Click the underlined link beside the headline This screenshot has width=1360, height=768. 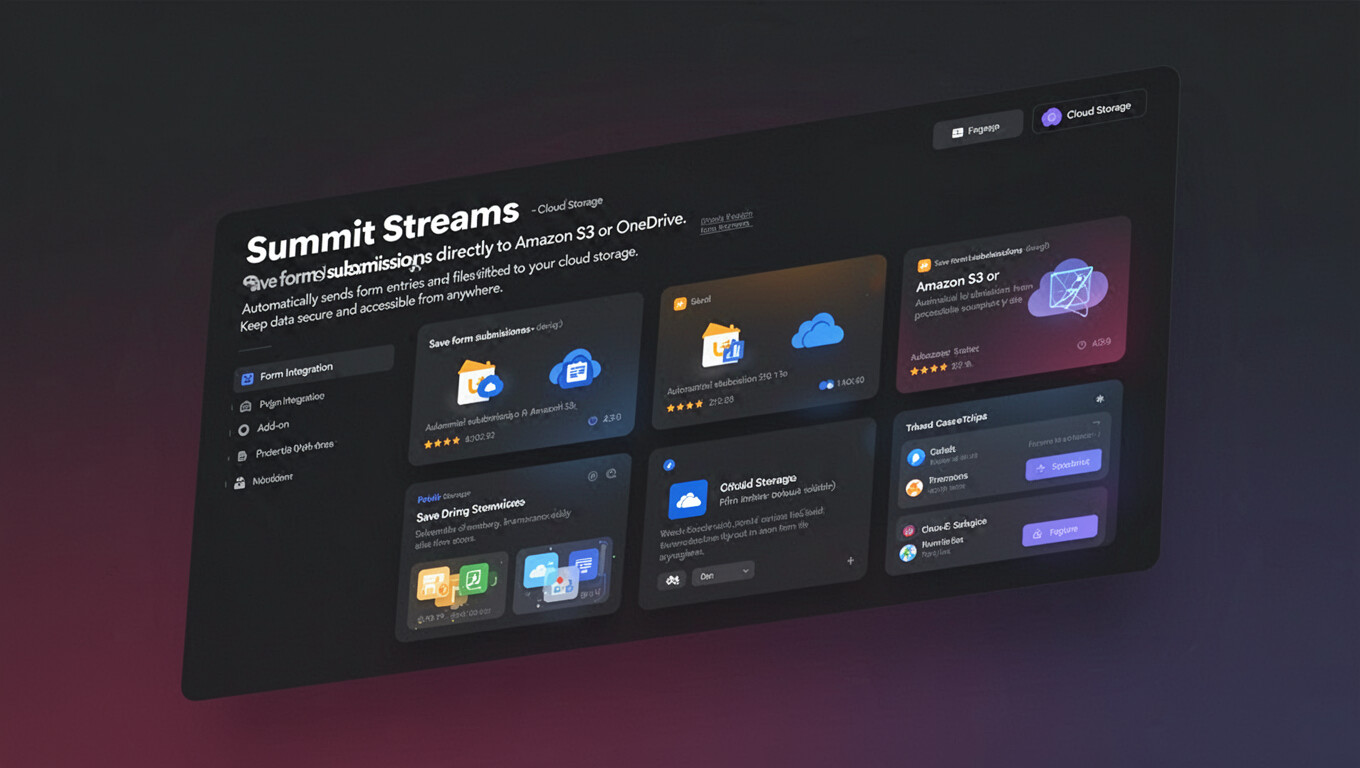click(726, 222)
